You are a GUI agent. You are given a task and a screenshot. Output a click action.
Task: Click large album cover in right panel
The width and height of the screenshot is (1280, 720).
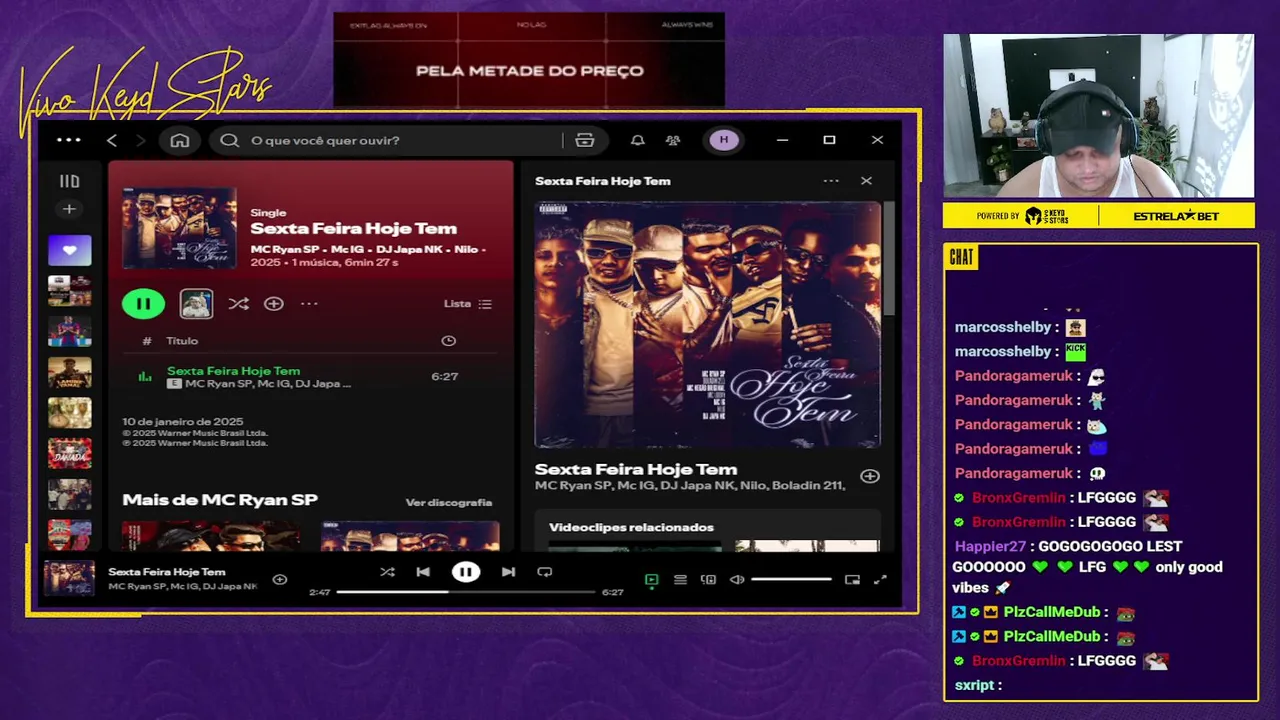coord(707,324)
